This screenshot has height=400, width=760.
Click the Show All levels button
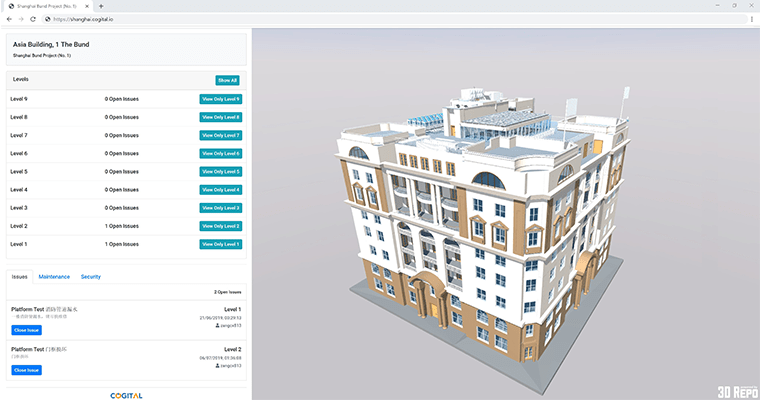227,80
